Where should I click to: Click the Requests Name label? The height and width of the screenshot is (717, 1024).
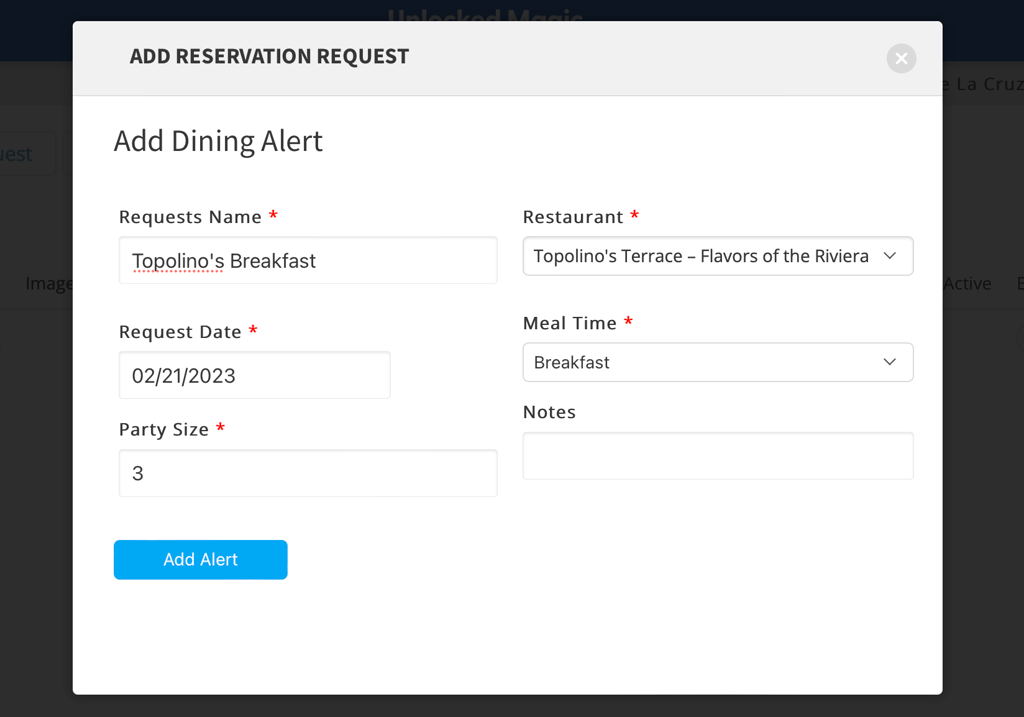tap(190, 217)
